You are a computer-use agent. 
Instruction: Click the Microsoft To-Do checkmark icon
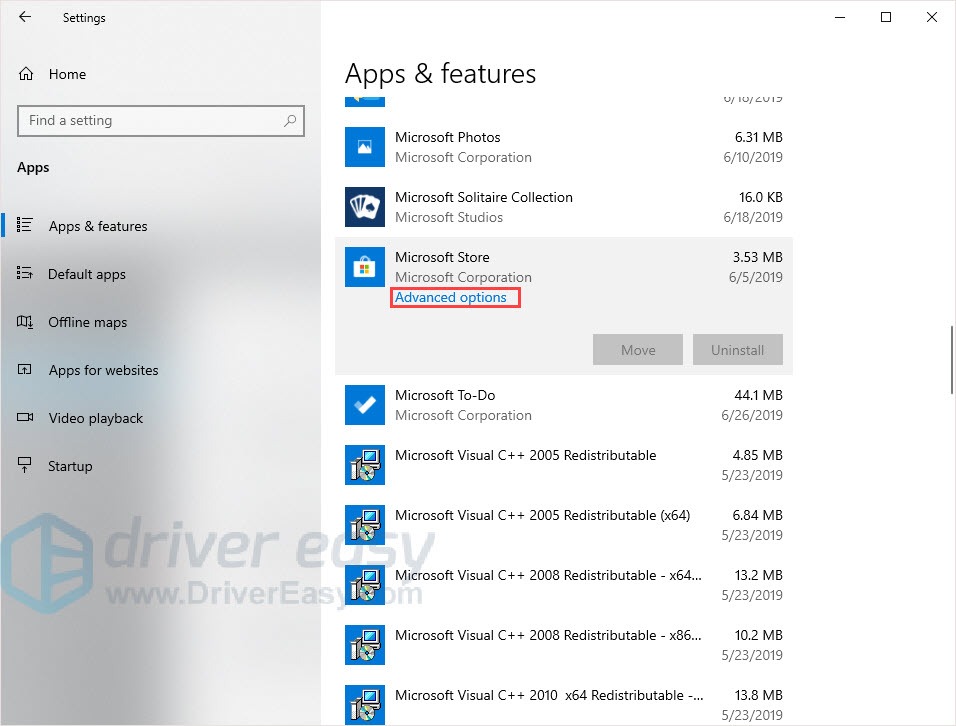coord(365,405)
